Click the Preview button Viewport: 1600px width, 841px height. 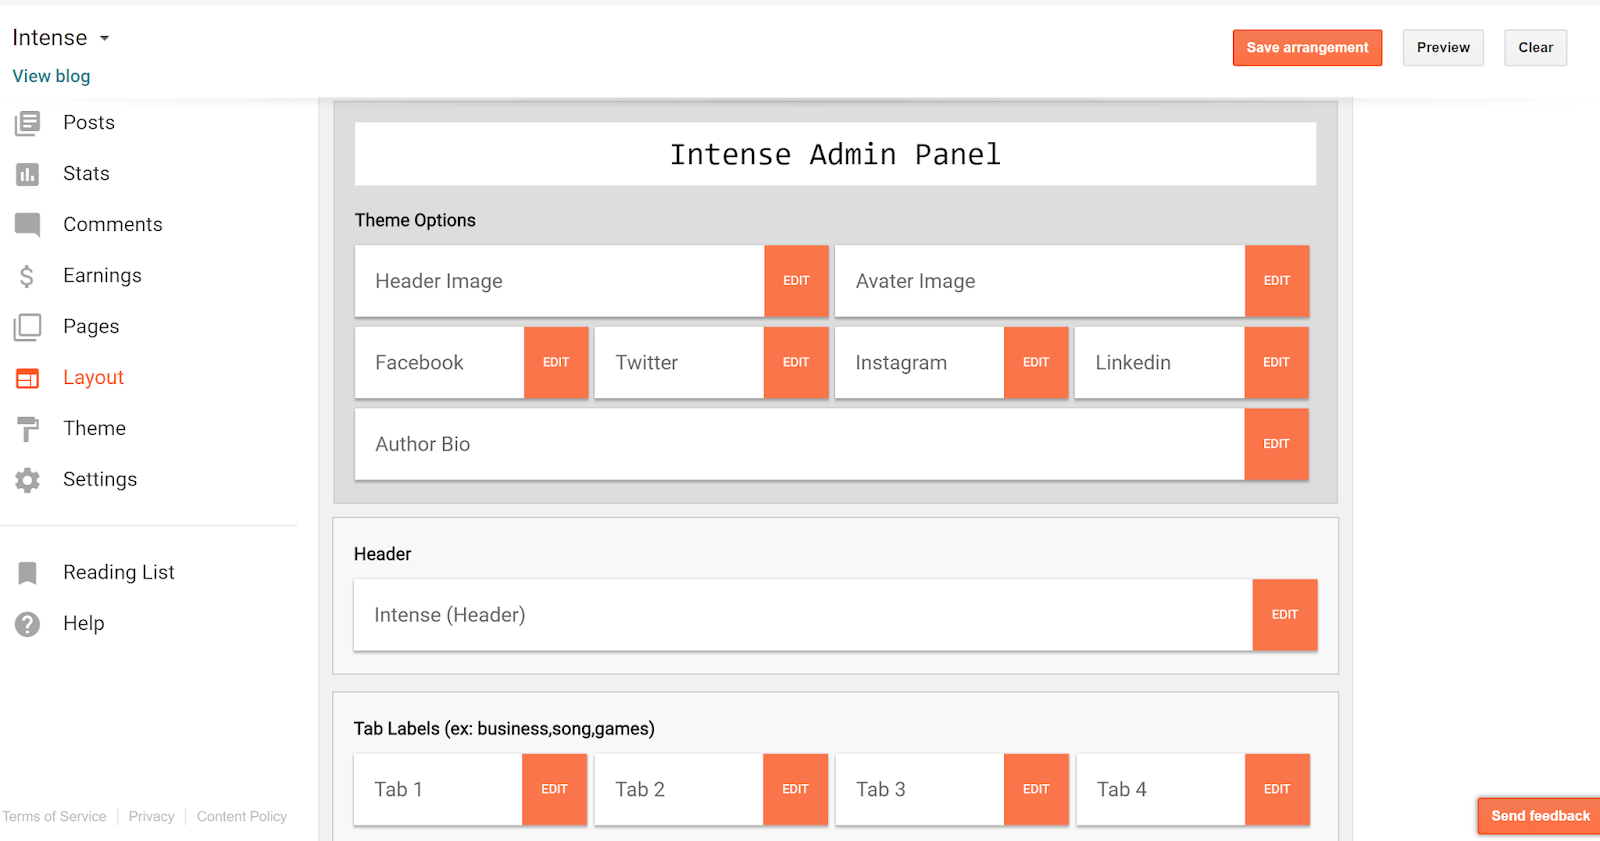tap(1443, 48)
